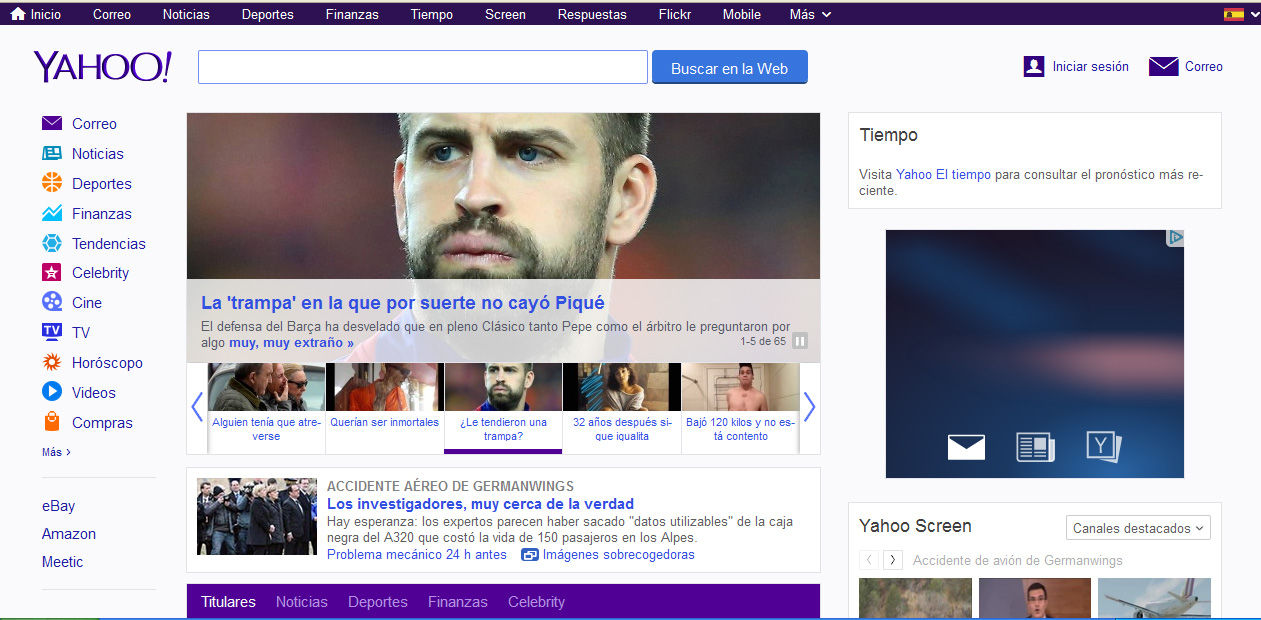Open Los investigadores, muy cerca de la verdad

[480, 504]
